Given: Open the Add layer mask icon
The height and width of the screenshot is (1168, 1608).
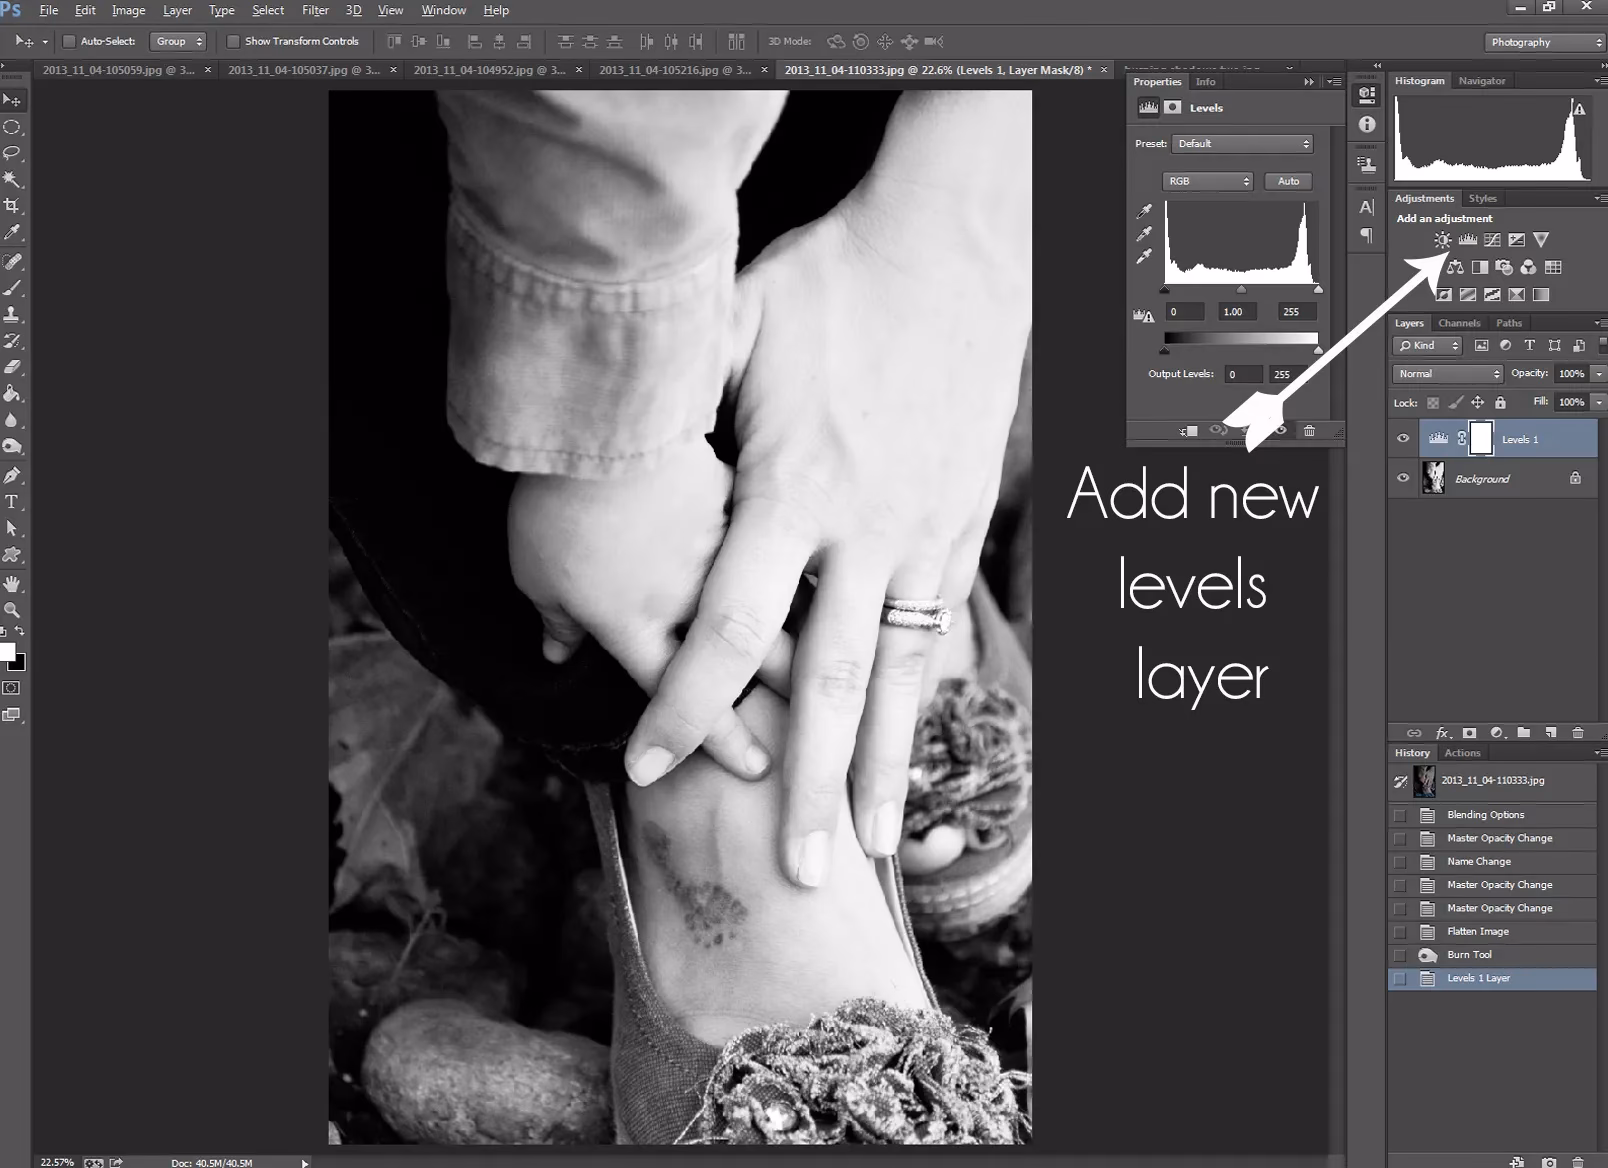Looking at the screenshot, I should click(x=1469, y=733).
